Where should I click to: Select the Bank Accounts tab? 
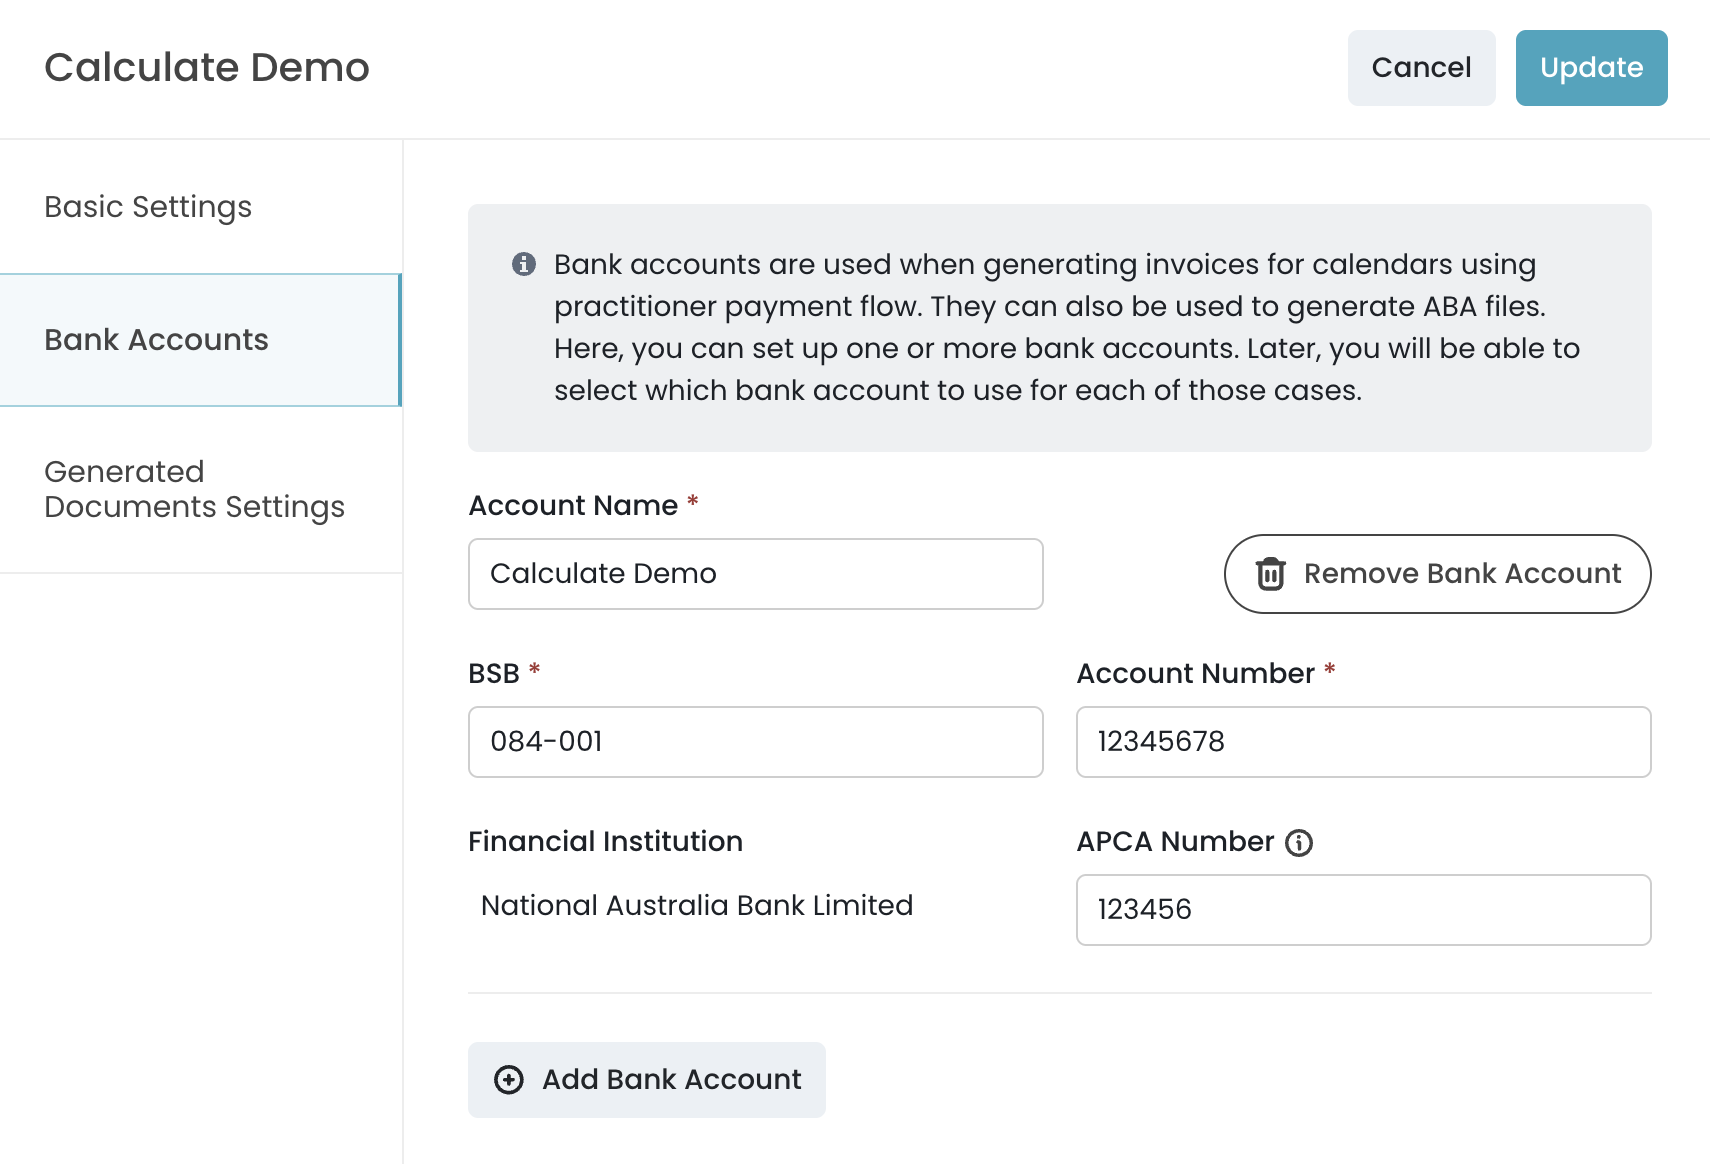click(x=201, y=340)
